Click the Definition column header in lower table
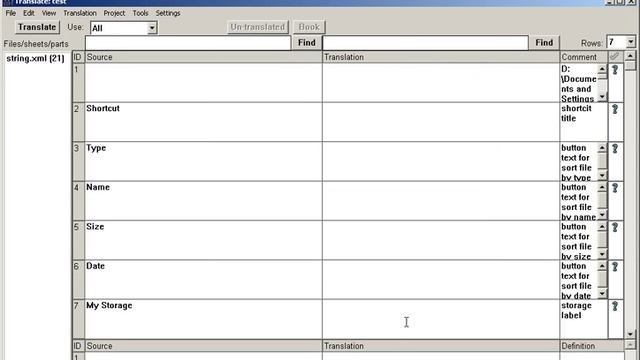This screenshot has height=360, width=640. point(592,346)
